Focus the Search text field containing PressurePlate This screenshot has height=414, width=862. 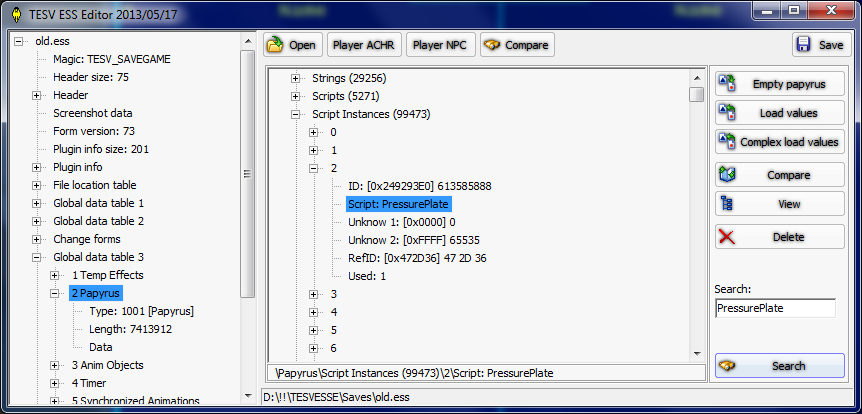[x=775, y=308]
